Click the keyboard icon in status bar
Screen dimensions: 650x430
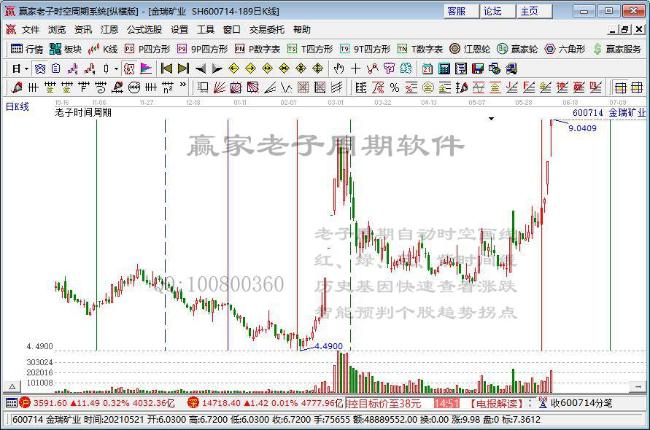(12, 402)
